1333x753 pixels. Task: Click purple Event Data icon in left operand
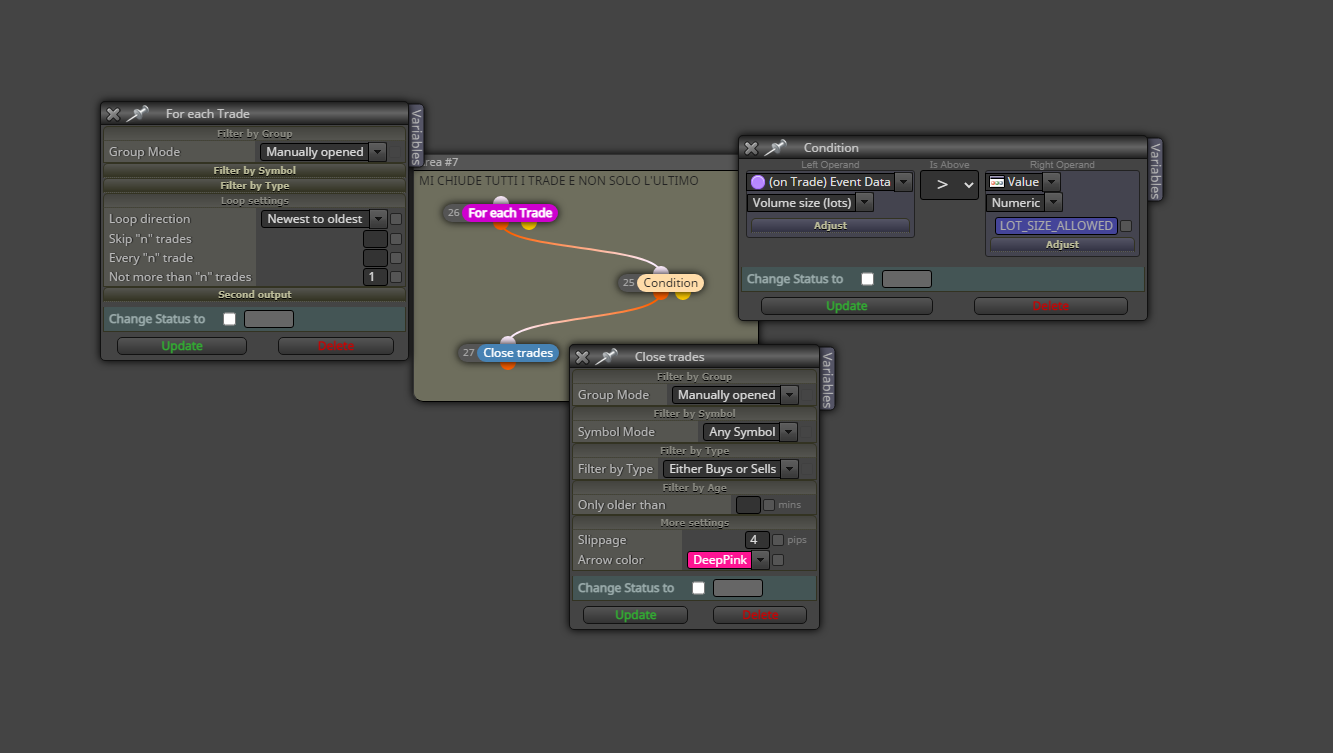pyautogui.click(x=757, y=182)
